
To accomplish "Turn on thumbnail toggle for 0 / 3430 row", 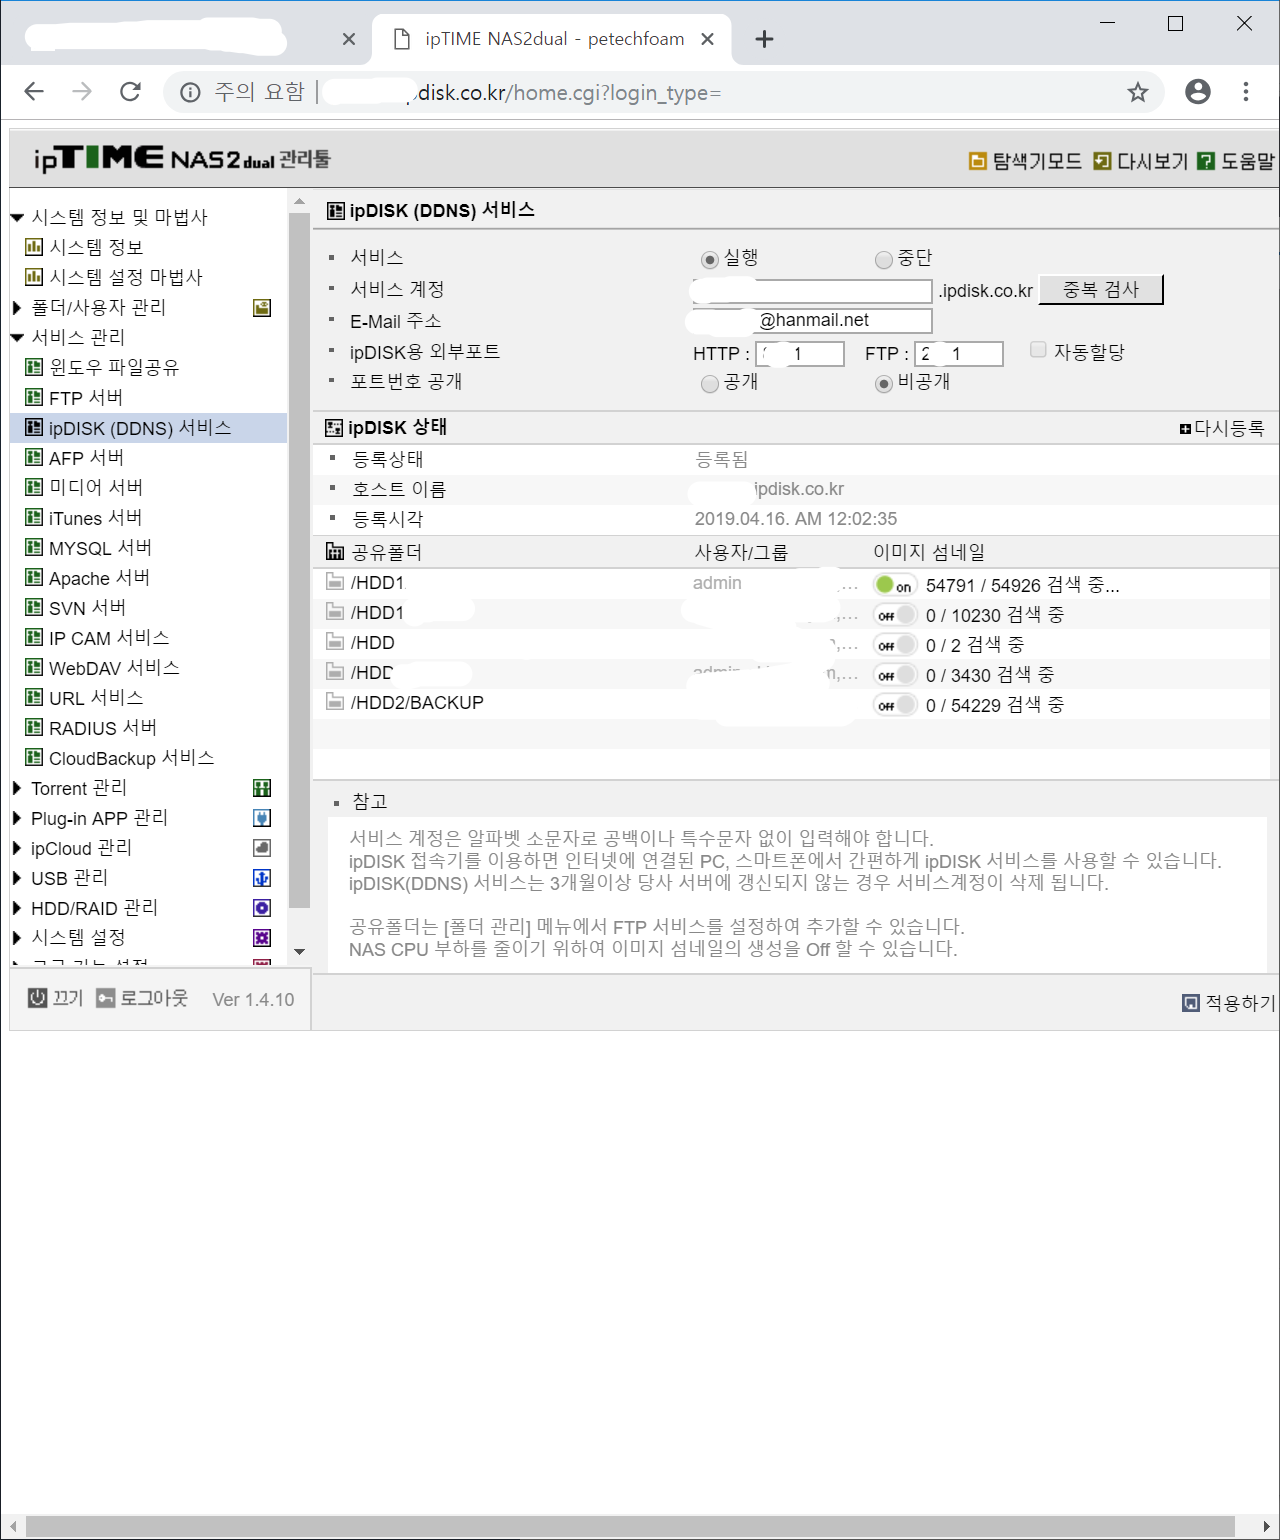I will [895, 675].
